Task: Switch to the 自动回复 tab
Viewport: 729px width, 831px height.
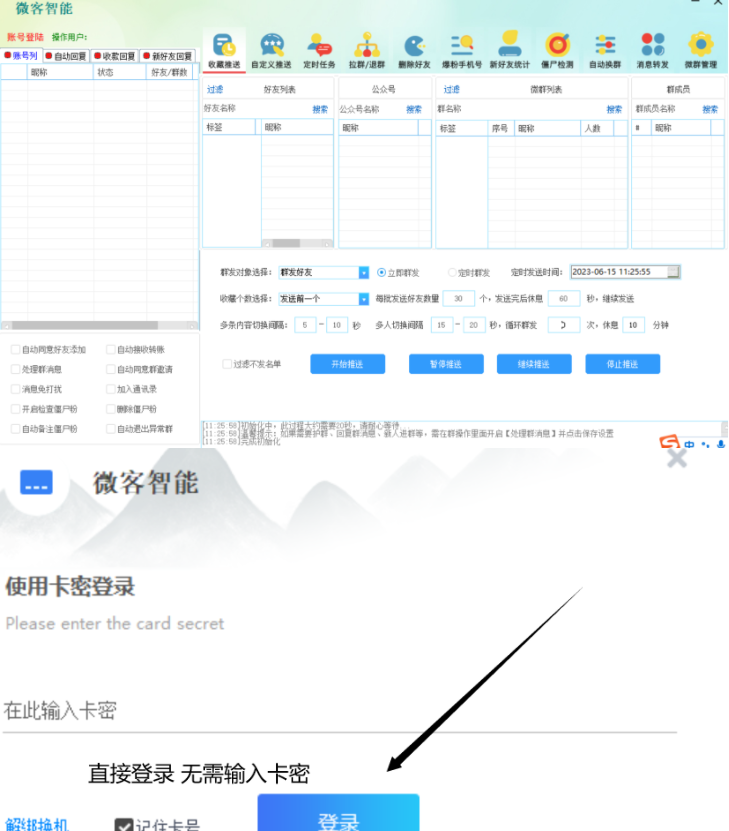Action: (67, 56)
